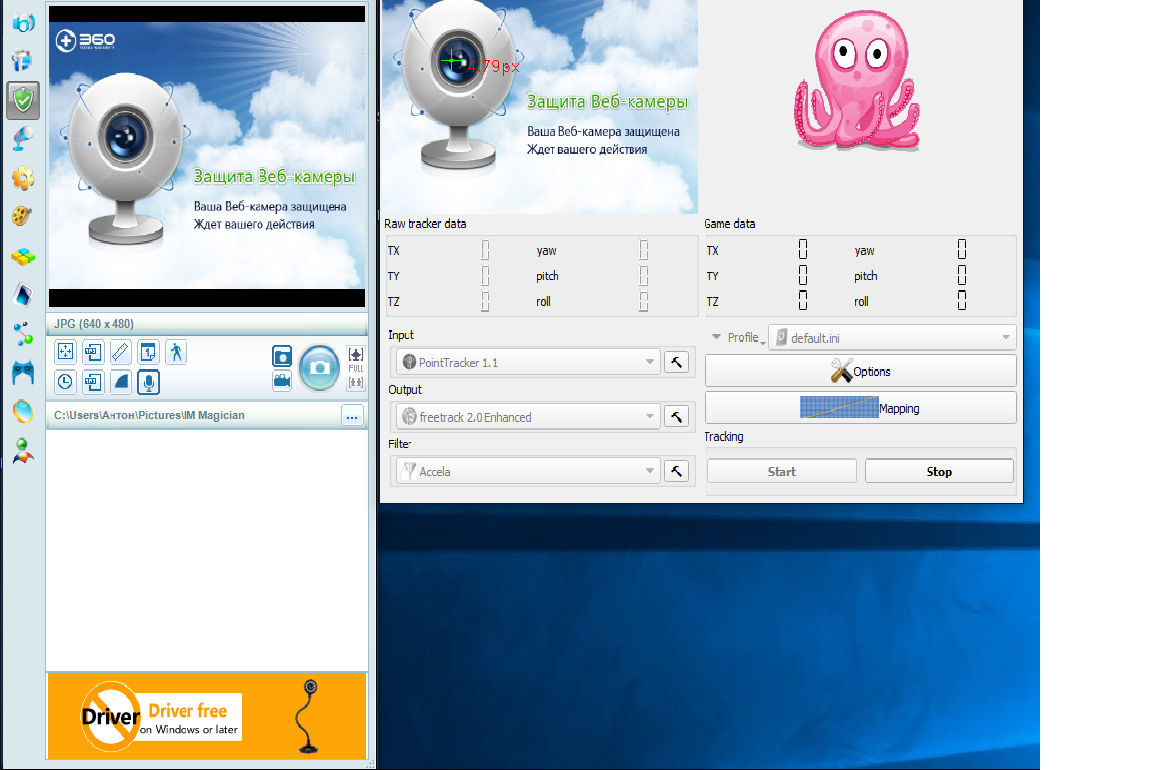This screenshot has height=770, width=1152.
Task: Open the Accela Filter dropdown
Action: pos(528,471)
